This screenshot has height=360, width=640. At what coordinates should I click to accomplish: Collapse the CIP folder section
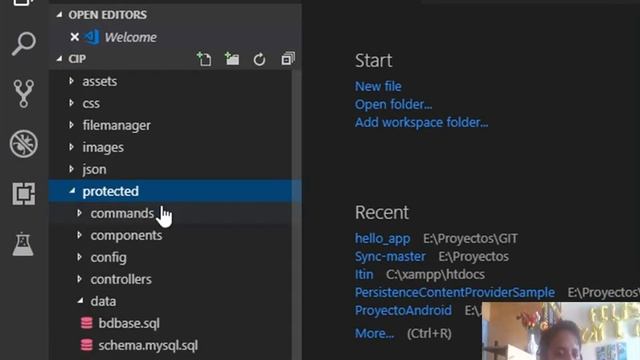click(x=60, y=59)
